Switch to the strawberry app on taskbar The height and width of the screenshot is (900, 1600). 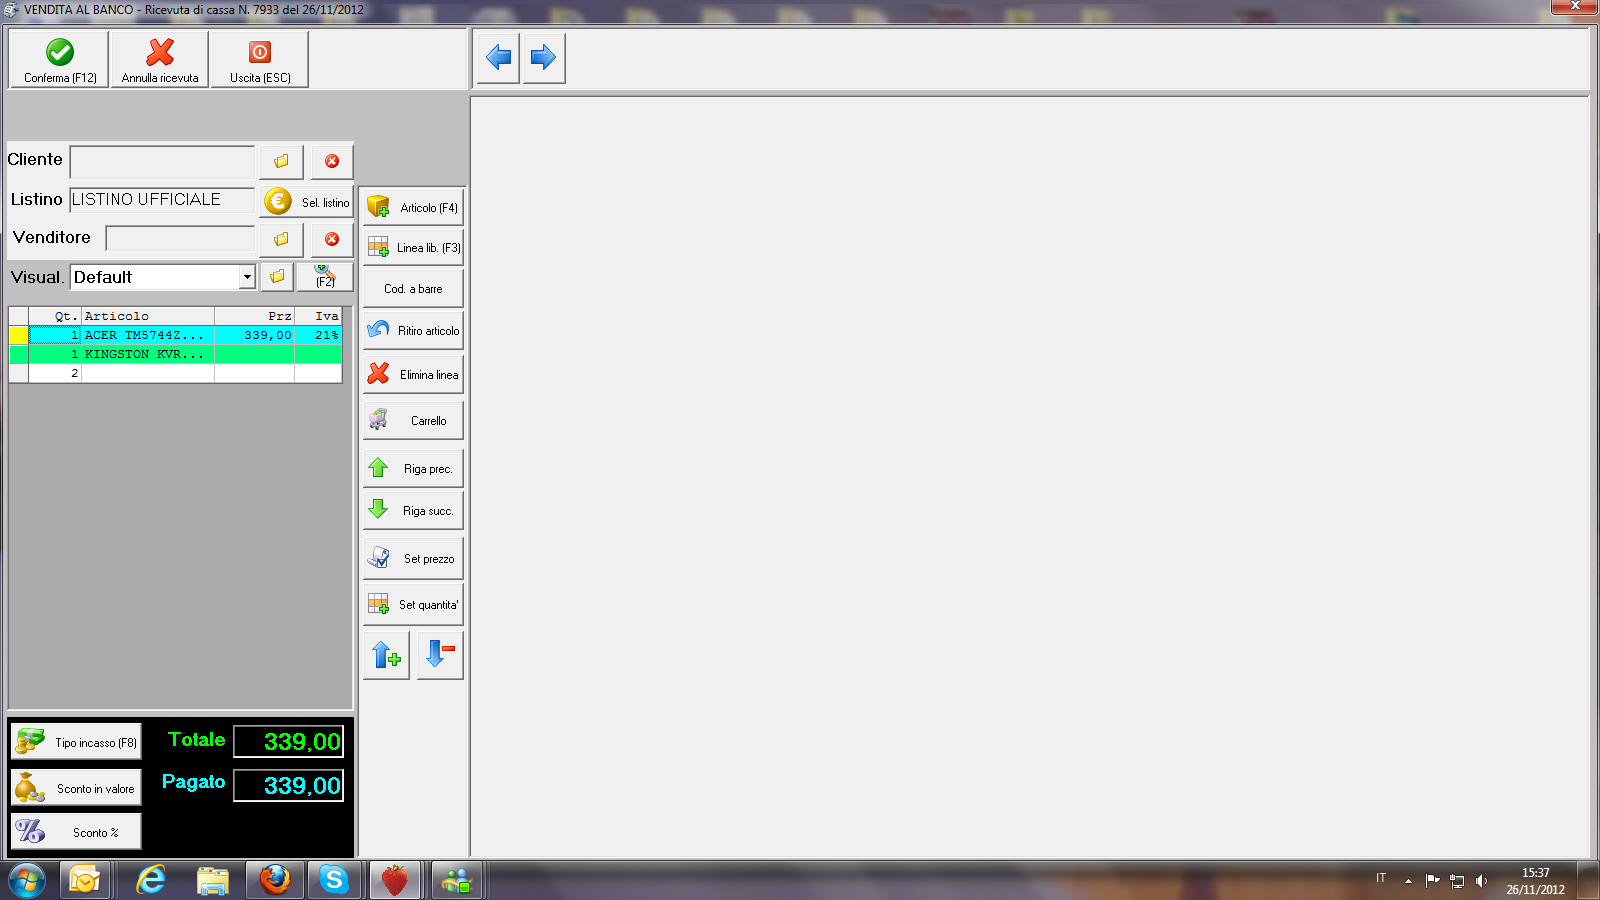click(395, 880)
